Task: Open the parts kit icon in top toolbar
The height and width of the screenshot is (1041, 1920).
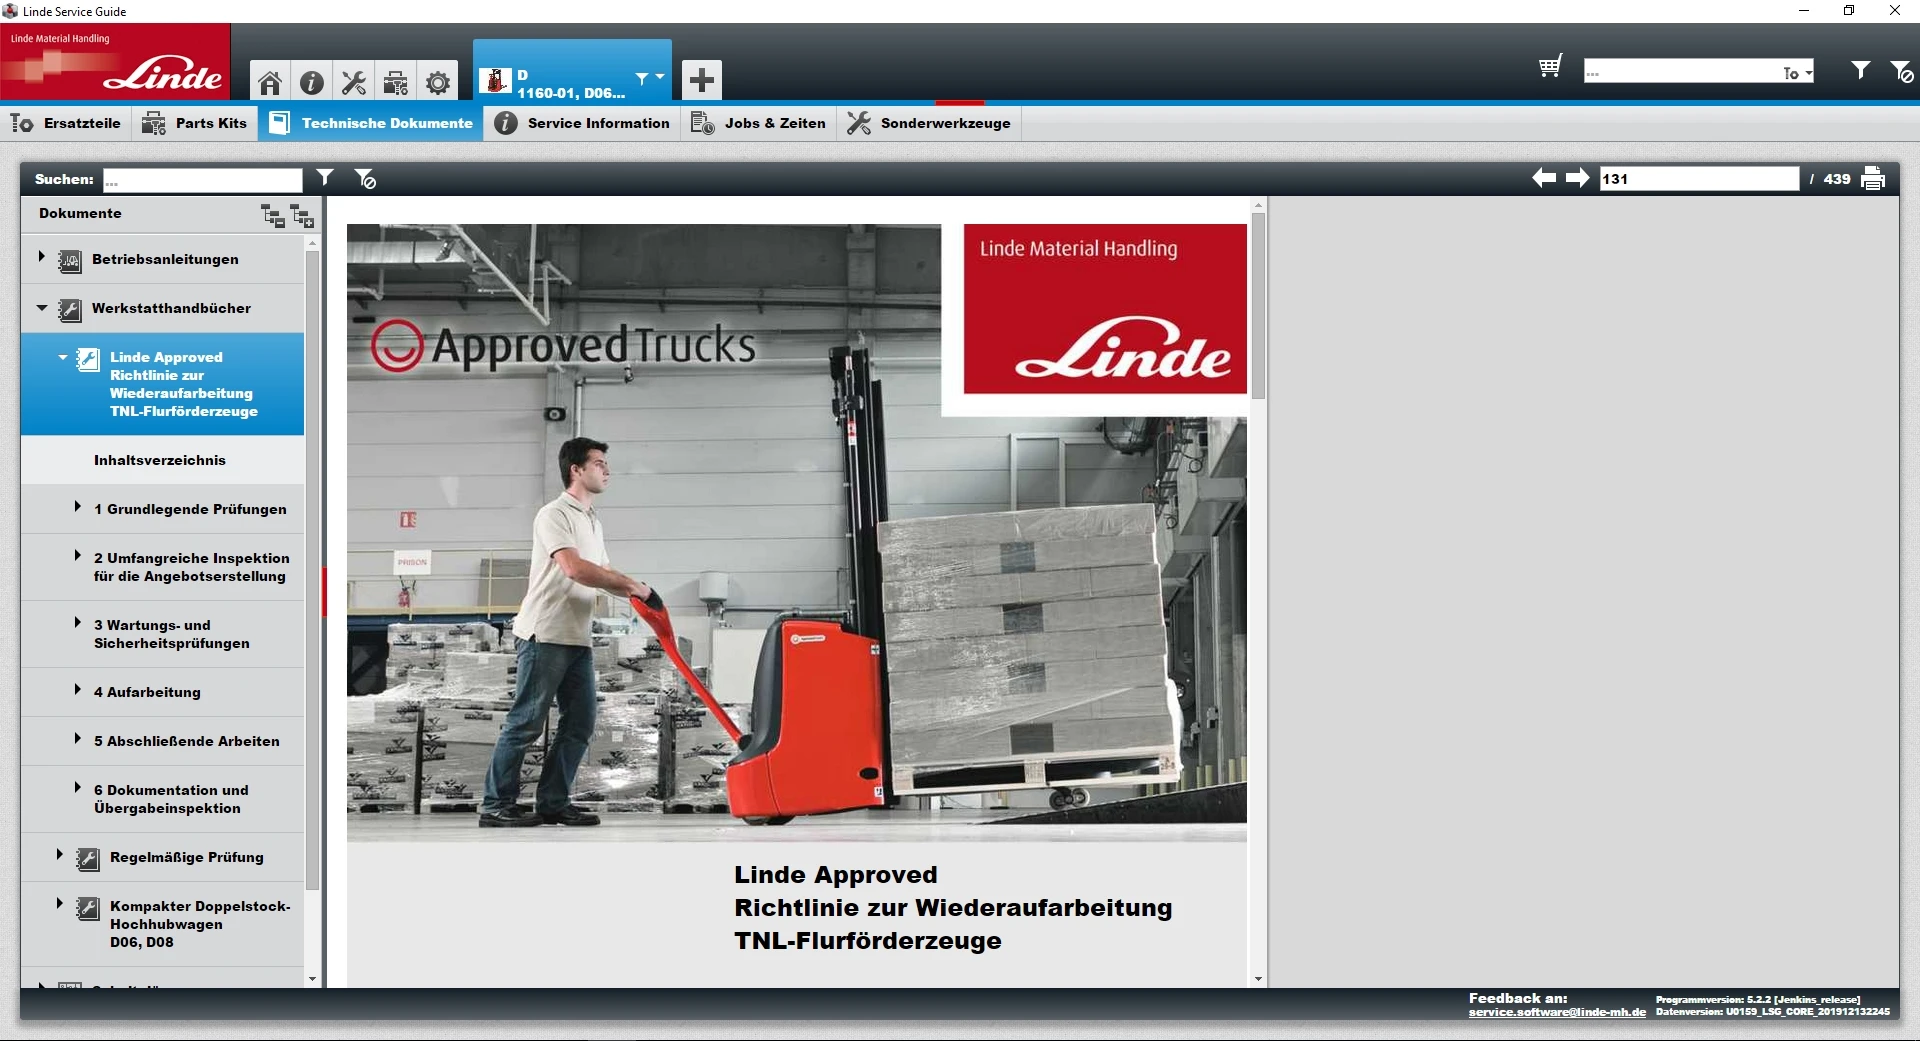Action: point(396,82)
